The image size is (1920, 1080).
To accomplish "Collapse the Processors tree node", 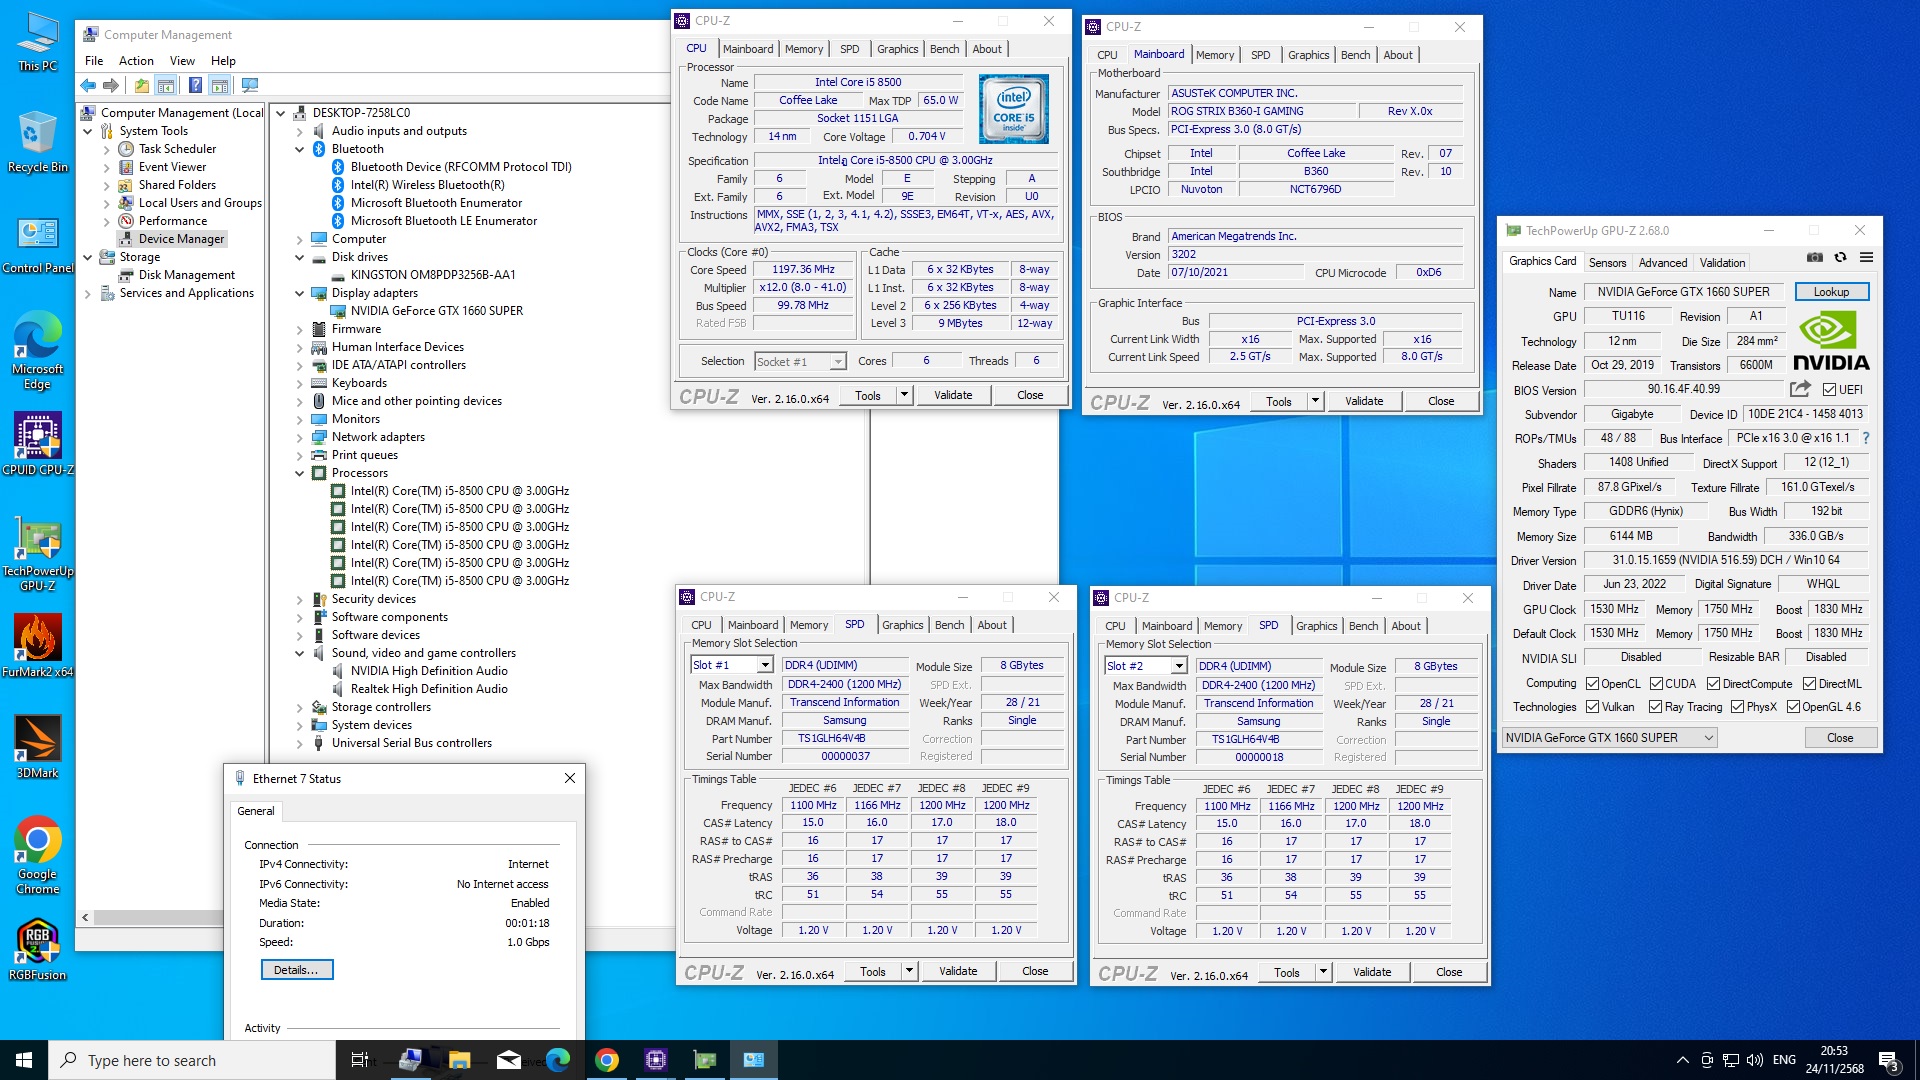I will tap(299, 473).
